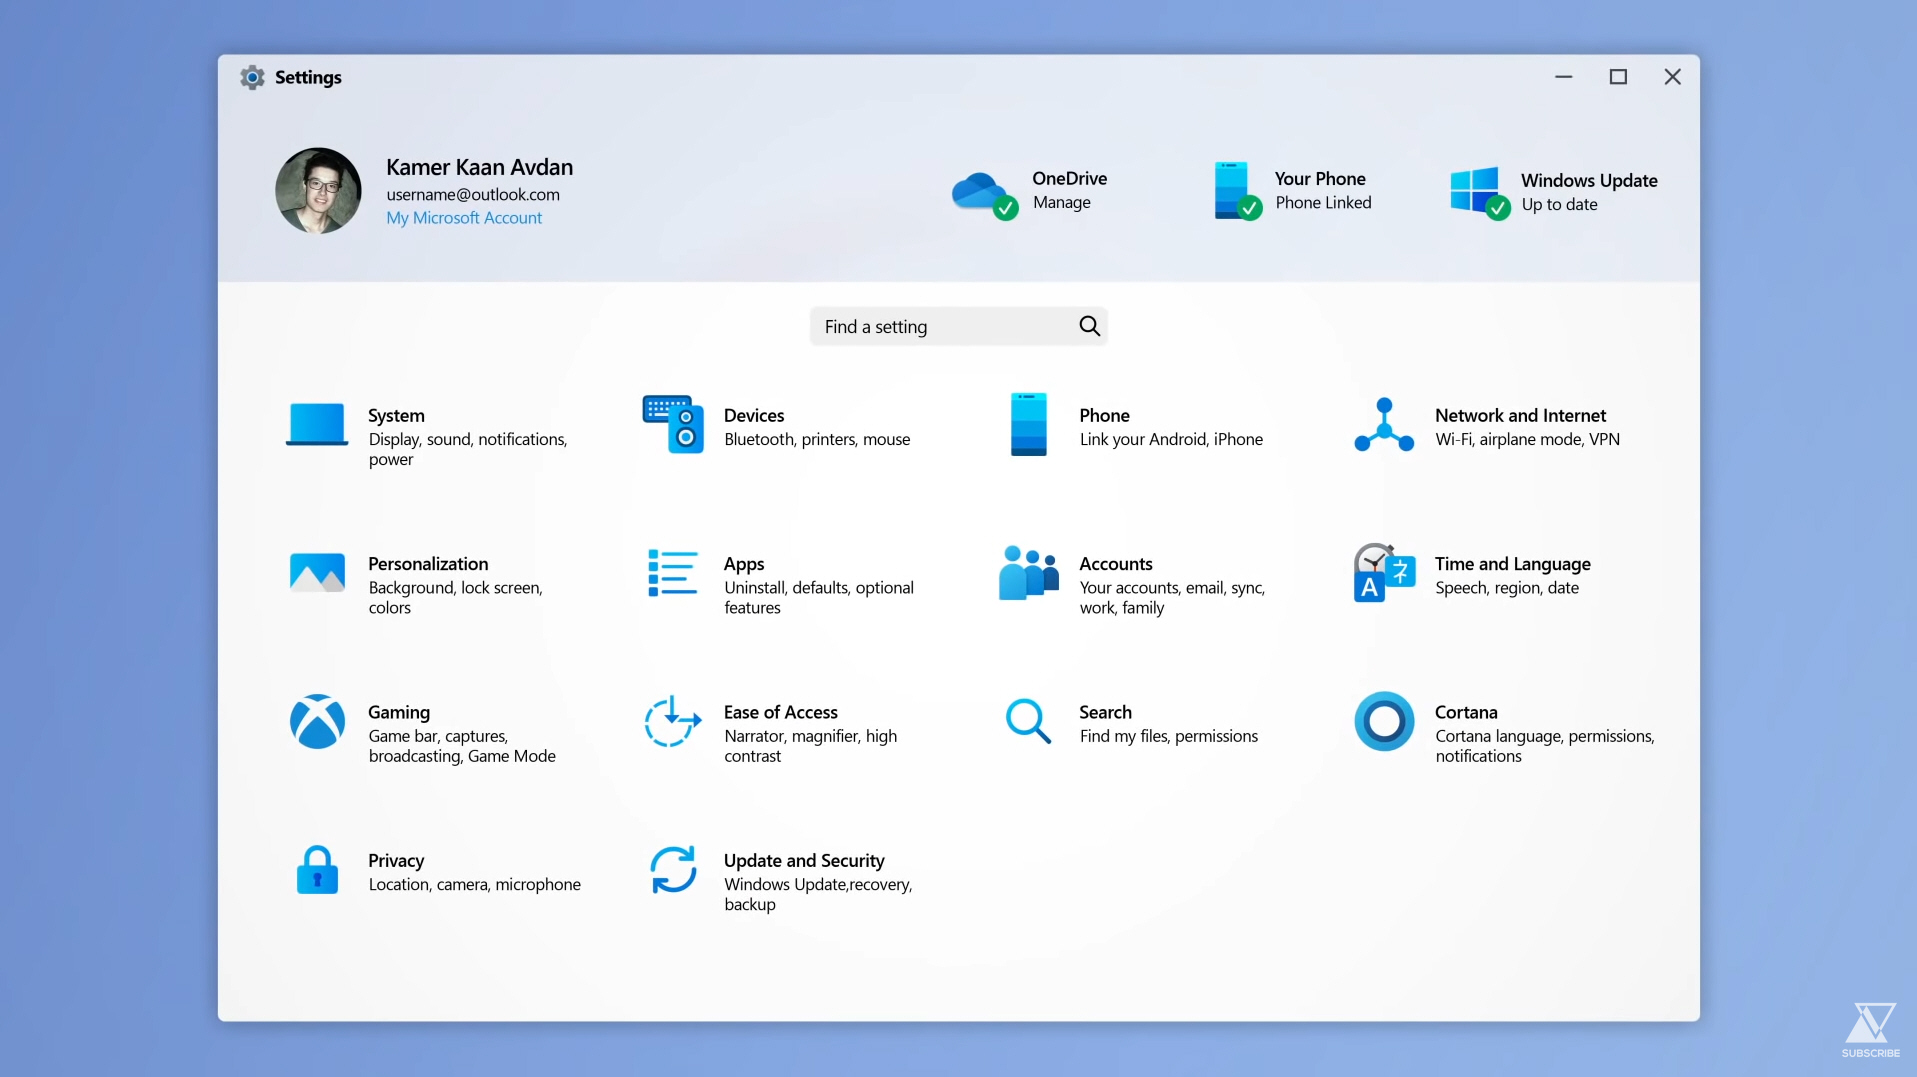This screenshot has height=1077, width=1917.
Task: Open the Gaming Xbox icon
Action: 317,721
